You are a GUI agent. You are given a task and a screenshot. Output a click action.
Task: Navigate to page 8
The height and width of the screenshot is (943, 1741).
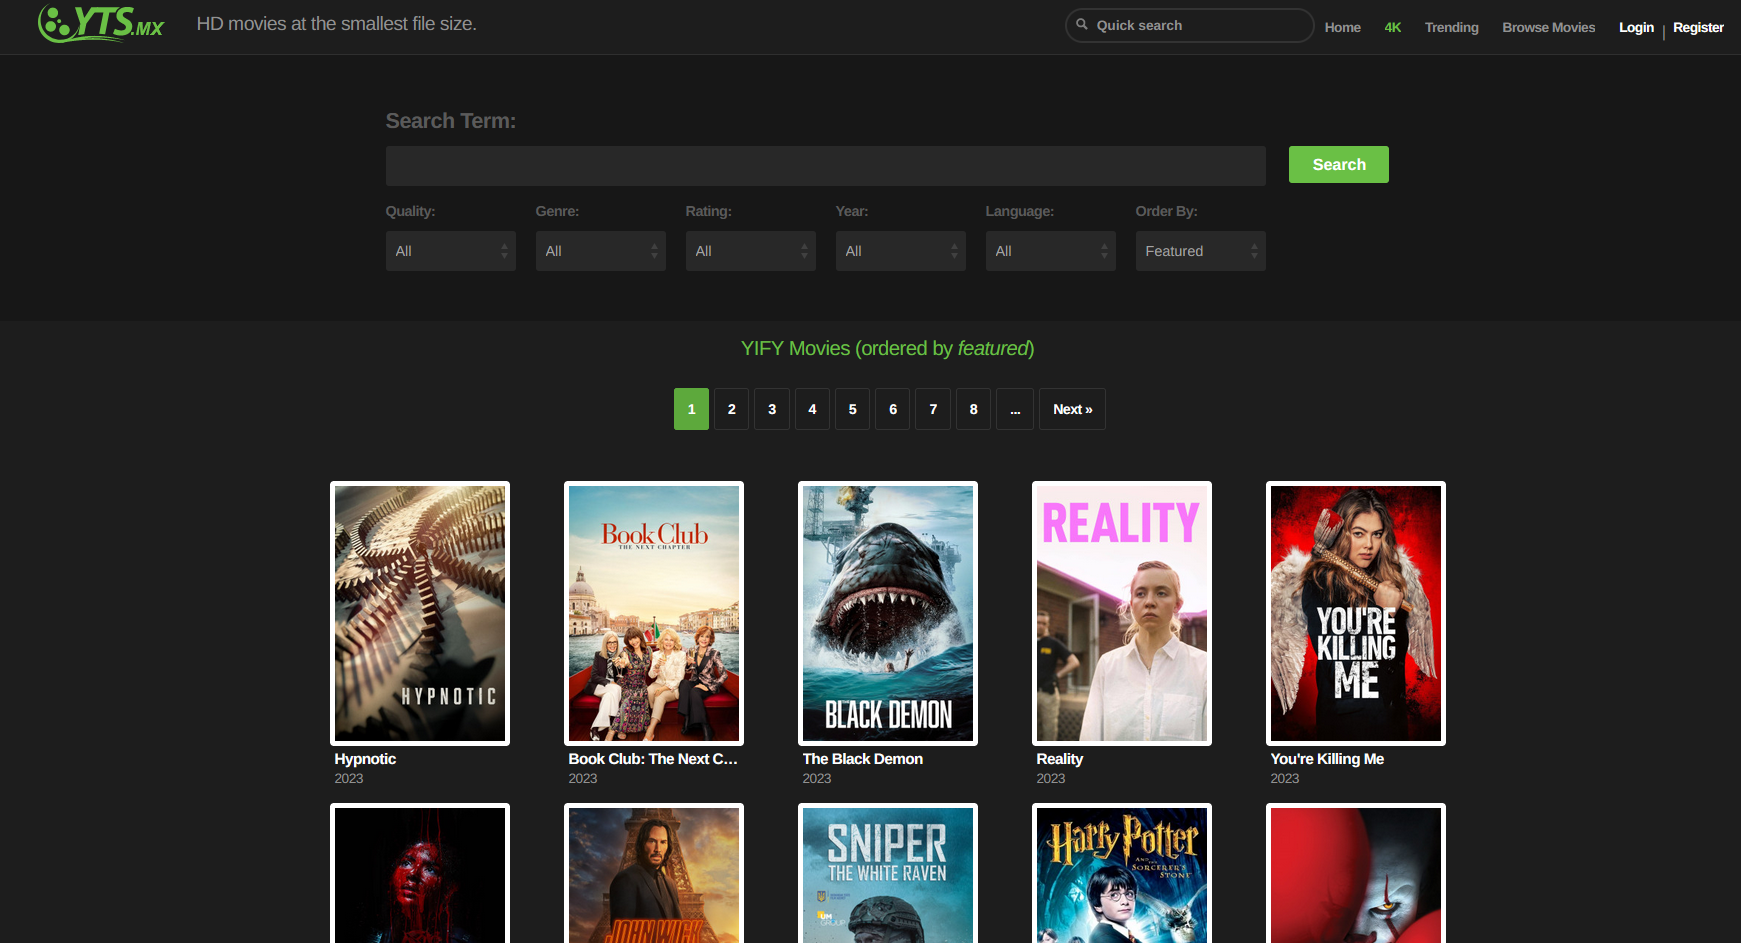point(974,409)
